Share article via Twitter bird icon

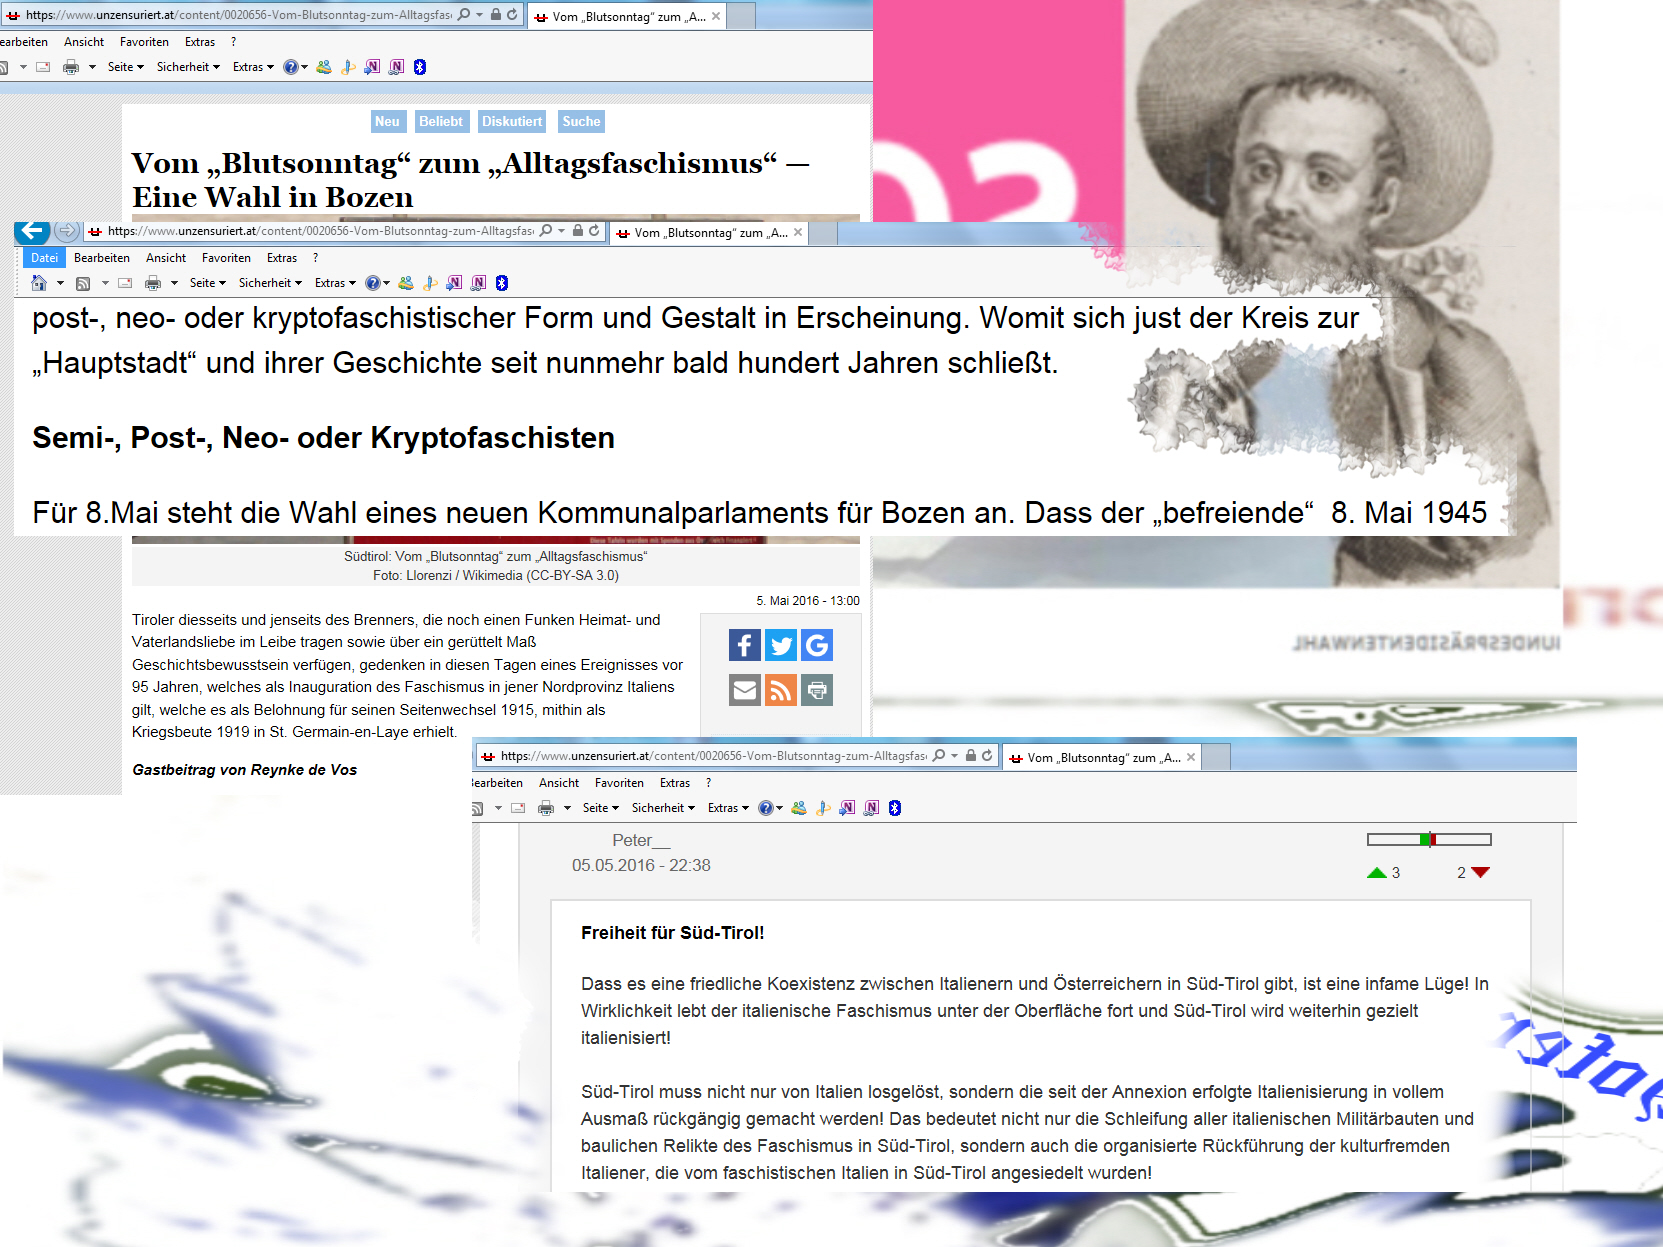781,645
